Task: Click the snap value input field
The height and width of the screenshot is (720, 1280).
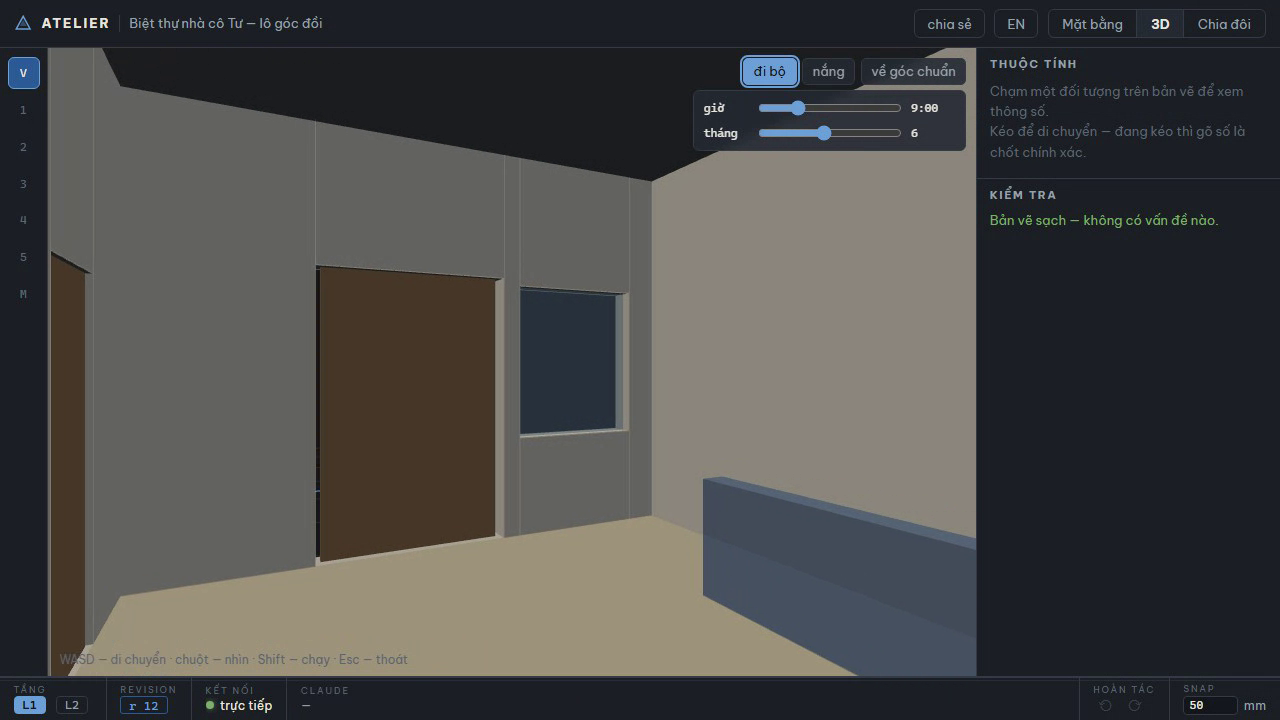Action: click(1210, 705)
